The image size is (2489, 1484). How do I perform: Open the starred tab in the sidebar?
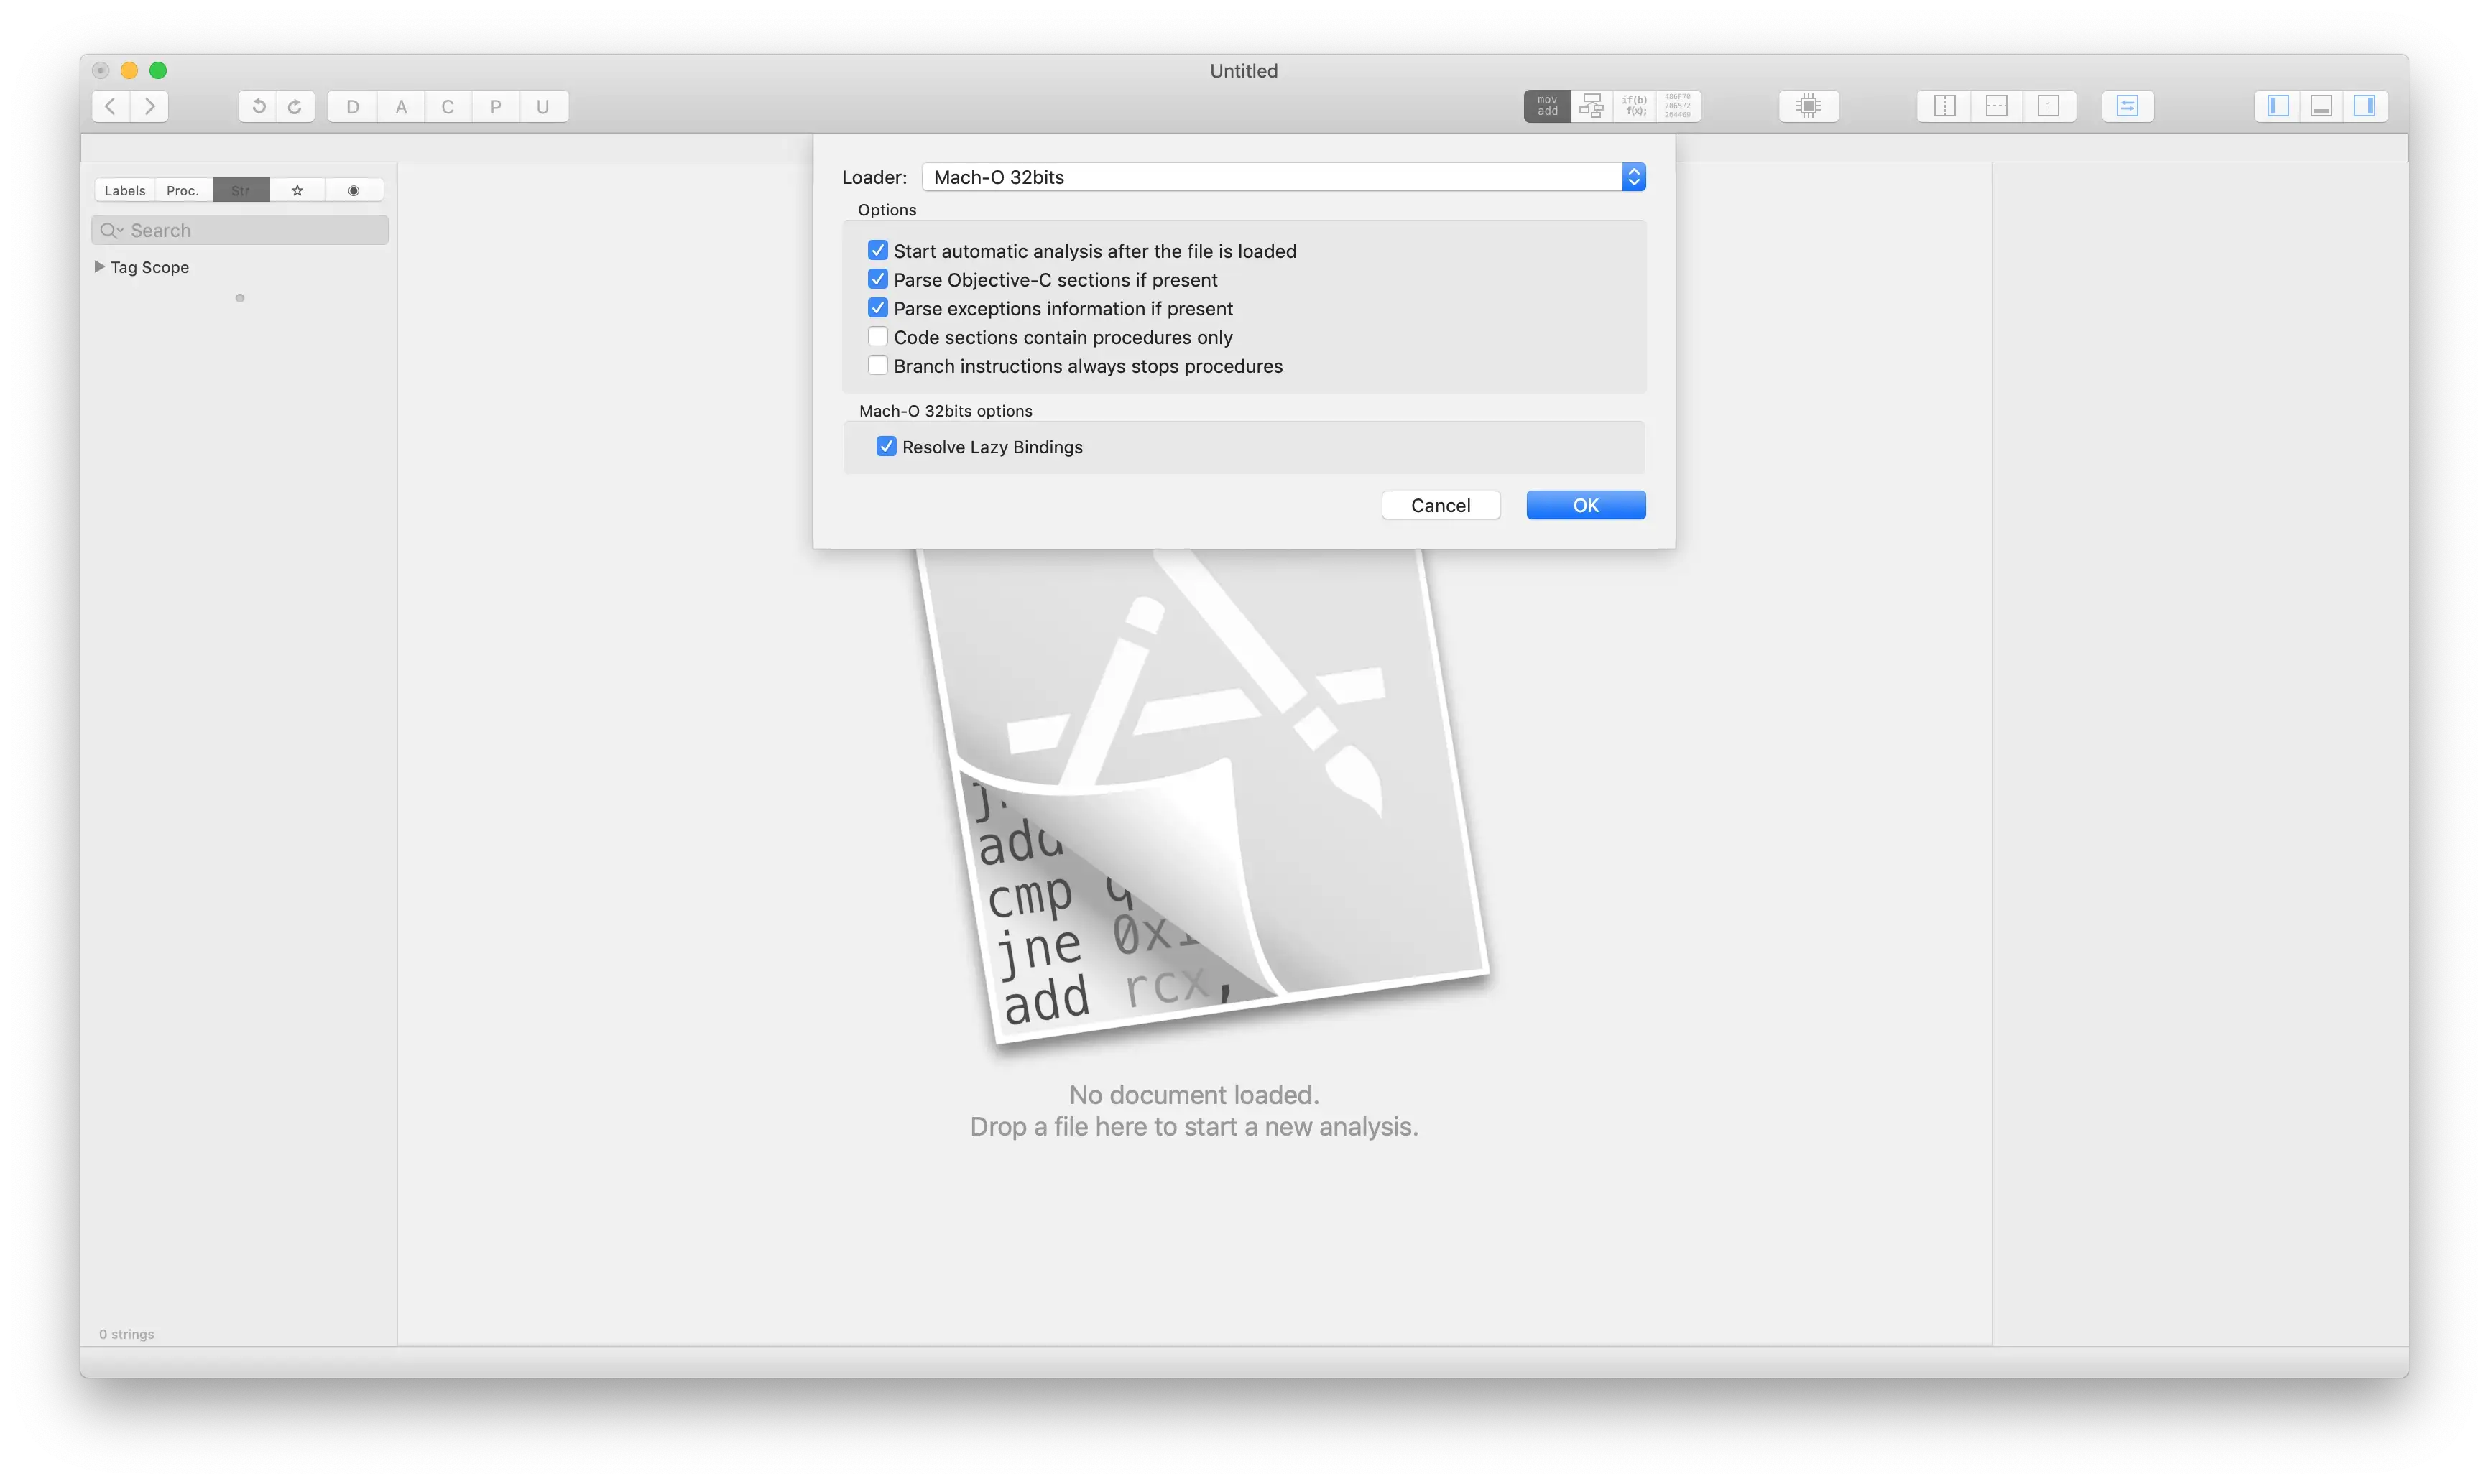tap(297, 190)
